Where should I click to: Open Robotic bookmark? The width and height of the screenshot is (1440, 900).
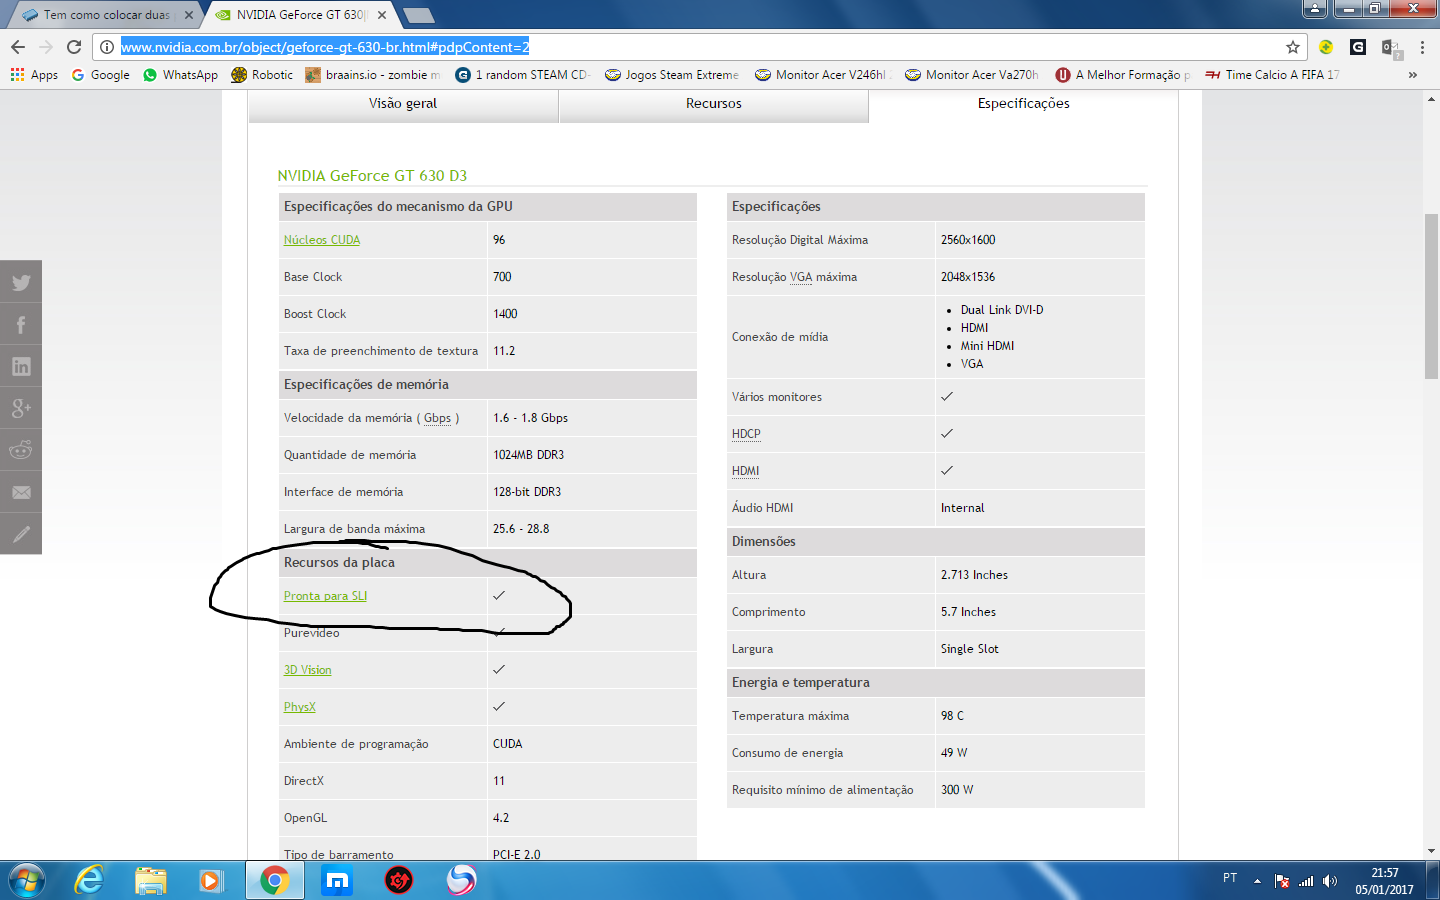[x=262, y=75]
